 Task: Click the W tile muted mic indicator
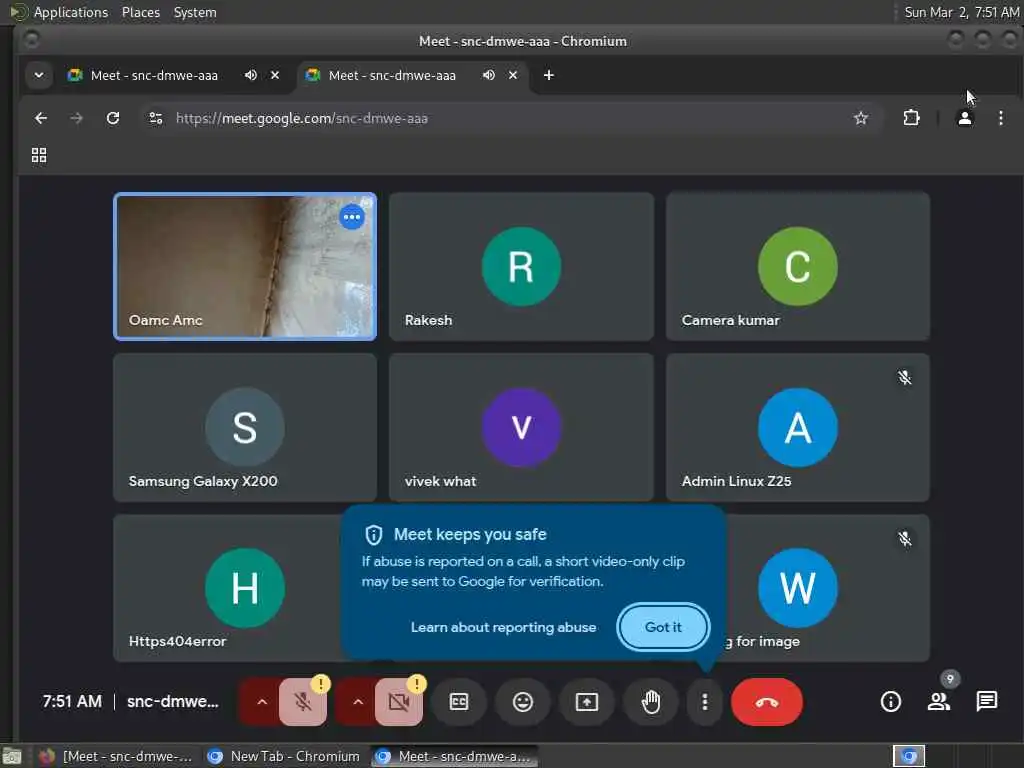(x=904, y=539)
